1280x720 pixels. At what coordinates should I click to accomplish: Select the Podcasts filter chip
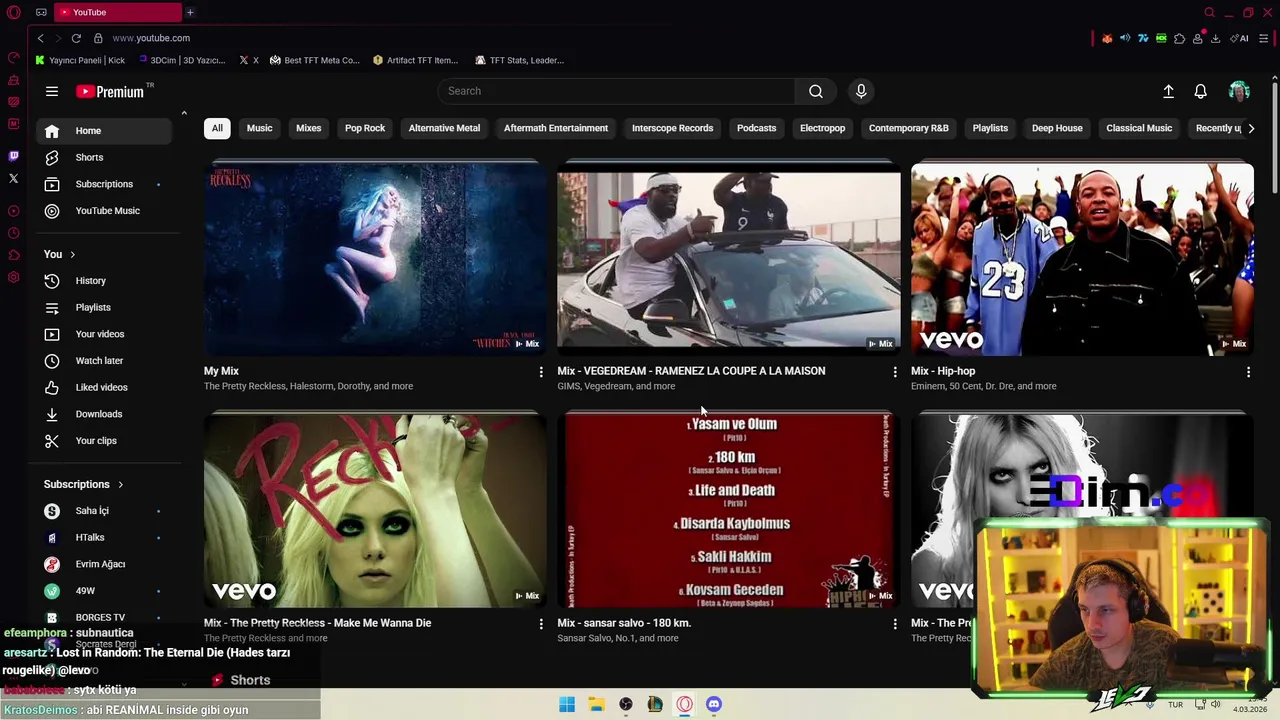pyautogui.click(x=756, y=128)
